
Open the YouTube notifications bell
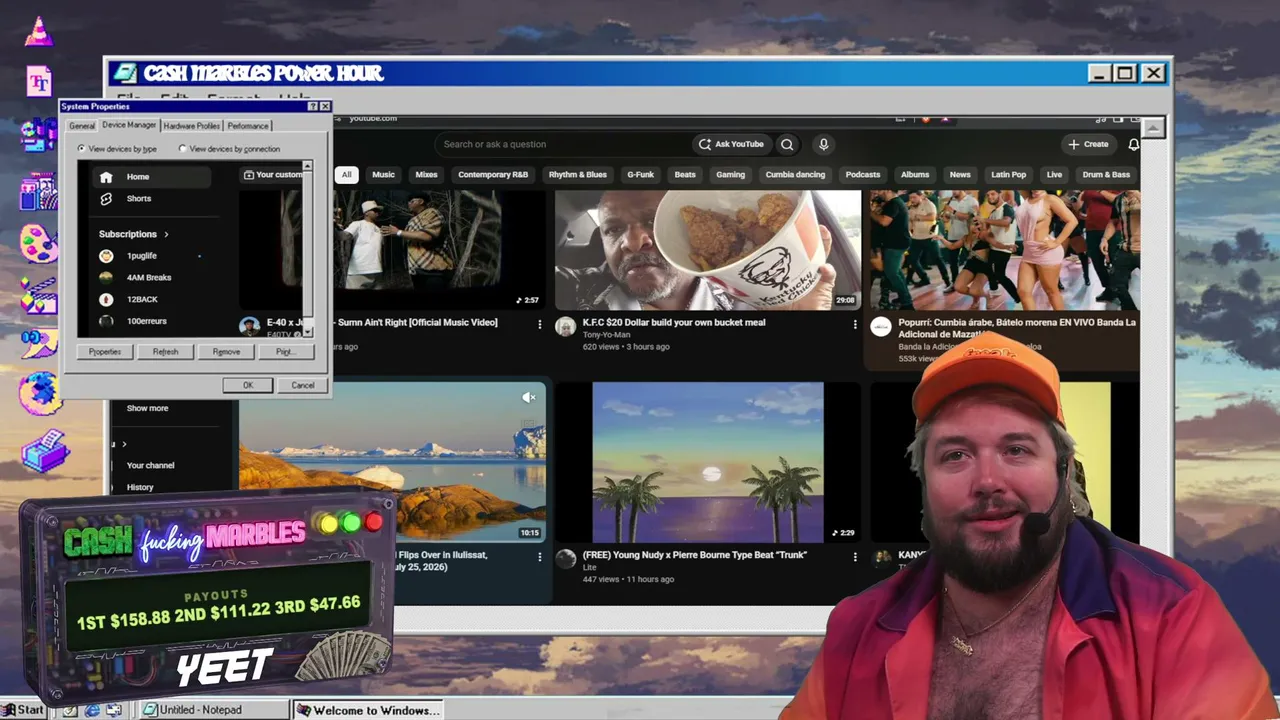1133,144
